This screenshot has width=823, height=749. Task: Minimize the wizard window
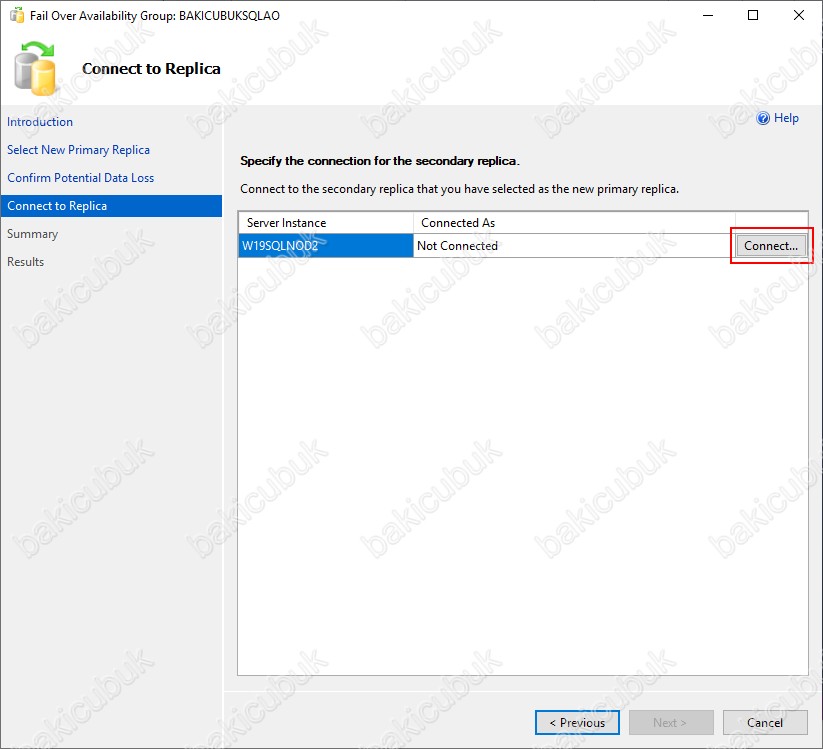coord(708,15)
